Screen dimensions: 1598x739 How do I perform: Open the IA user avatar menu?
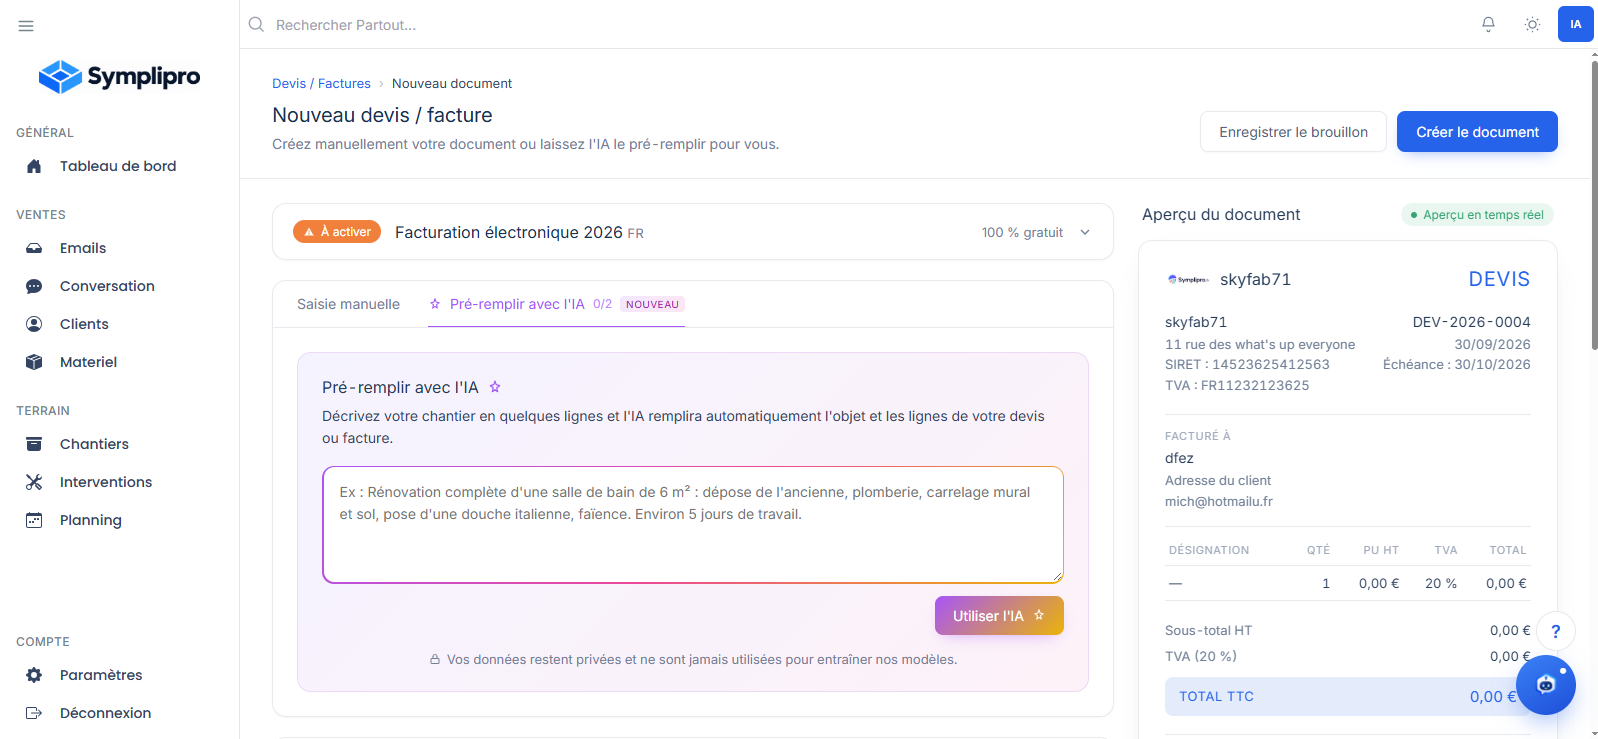tap(1576, 24)
